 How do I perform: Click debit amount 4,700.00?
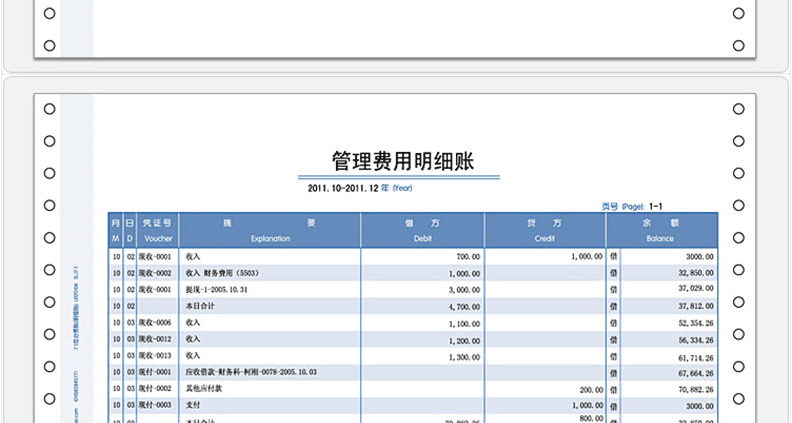464,307
